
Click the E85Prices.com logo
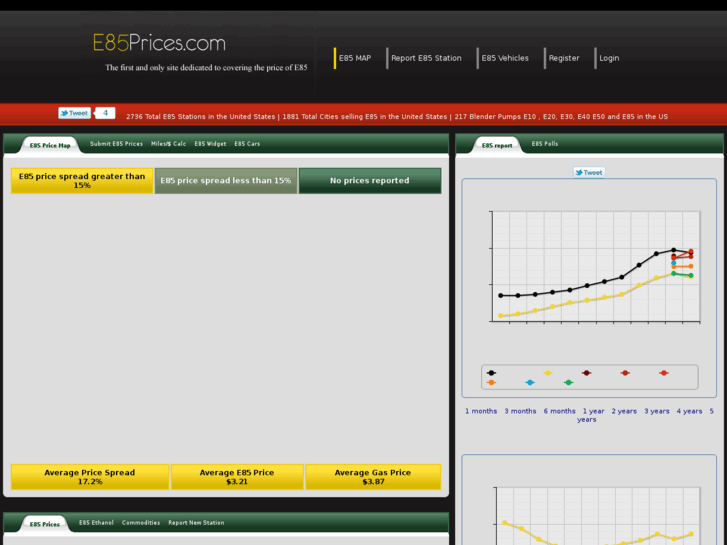point(159,43)
